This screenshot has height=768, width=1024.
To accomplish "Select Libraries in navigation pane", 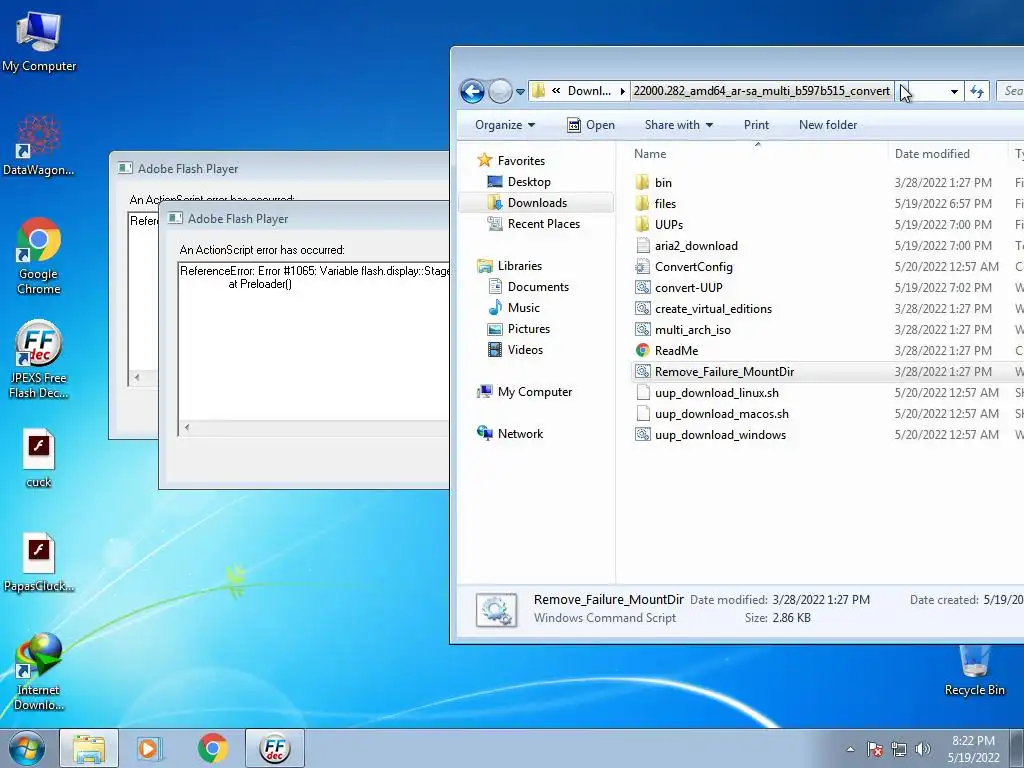I will tap(519, 266).
